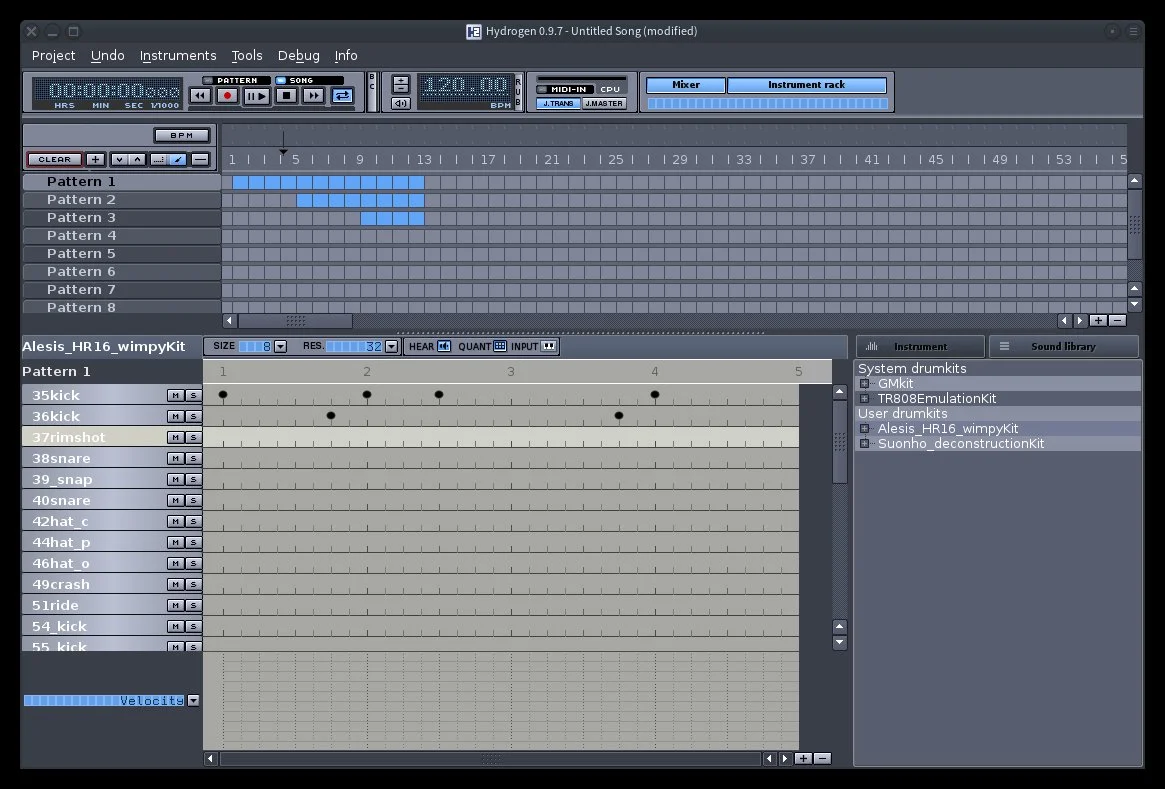This screenshot has width=1165, height=789.
Task: Solo the 42hat_c instrument
Action: click(x=193, y=522)
